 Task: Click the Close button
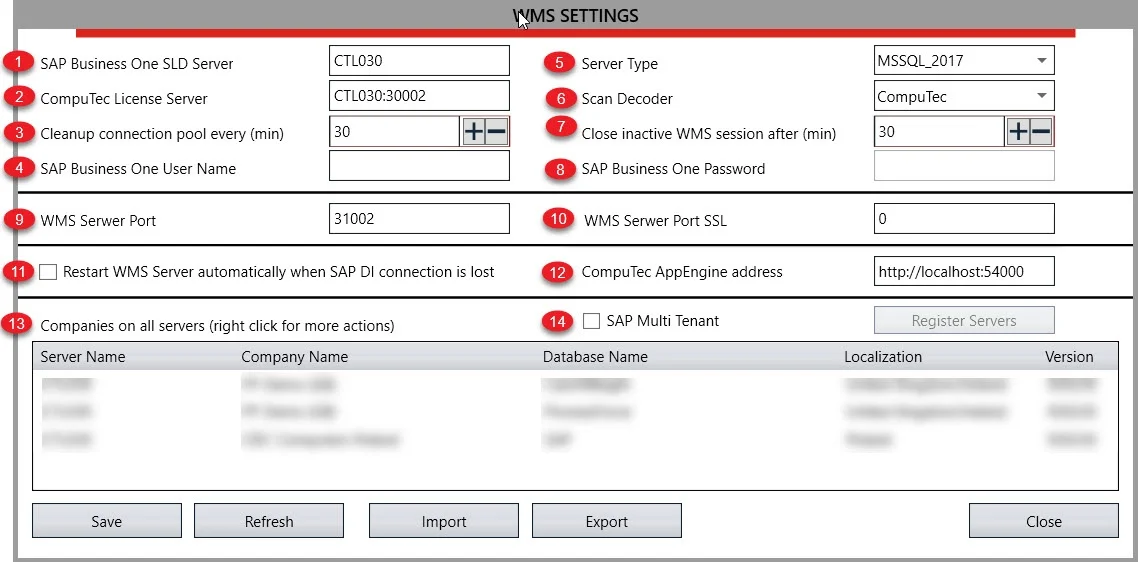pyautogui.click(x=1044, y=521)
